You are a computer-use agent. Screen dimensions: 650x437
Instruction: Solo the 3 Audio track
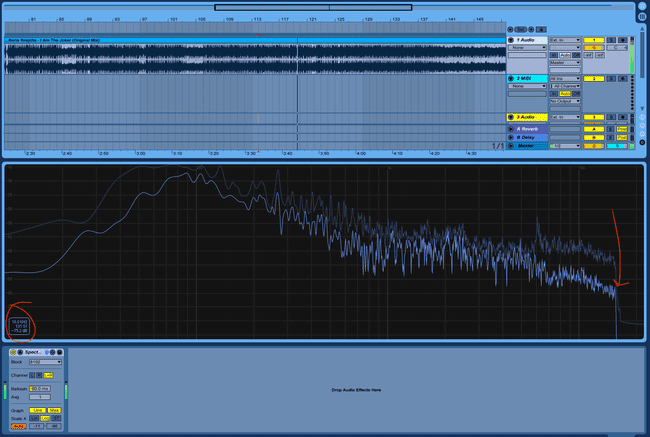click(x=611, y=117)
